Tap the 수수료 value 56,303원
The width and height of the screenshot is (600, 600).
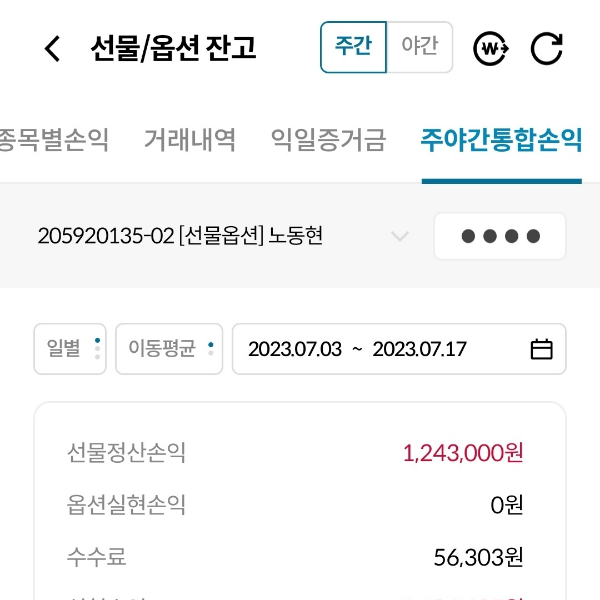(478, 557)
